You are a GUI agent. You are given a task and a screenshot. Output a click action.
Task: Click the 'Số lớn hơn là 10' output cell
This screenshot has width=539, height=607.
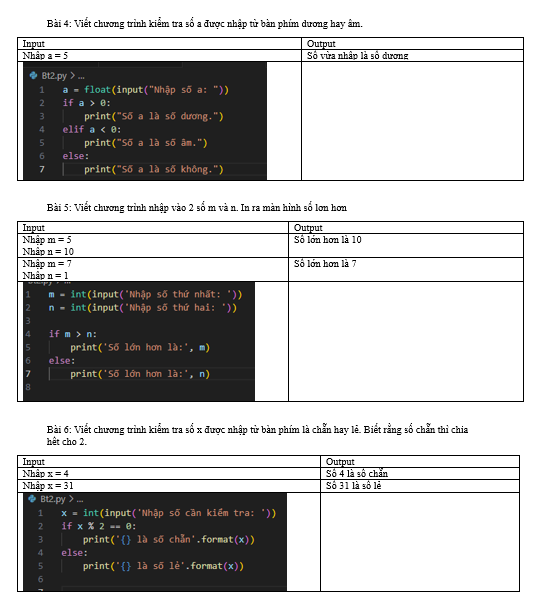(406, 245)
